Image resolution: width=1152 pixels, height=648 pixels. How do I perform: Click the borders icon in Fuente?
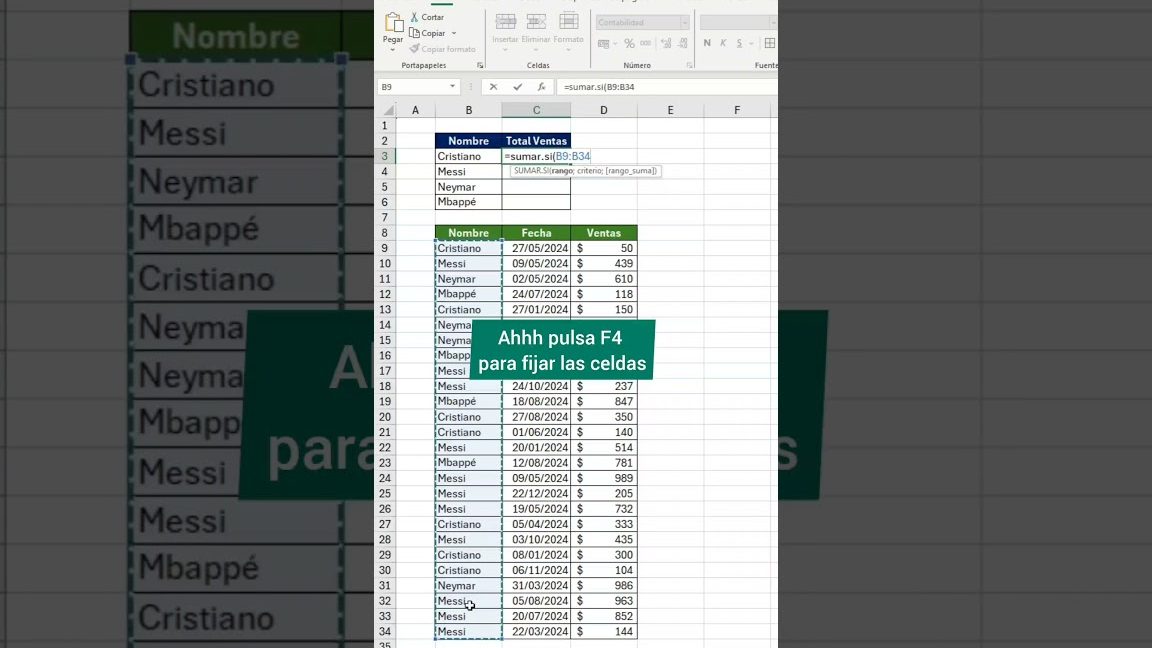pos(769,43)
